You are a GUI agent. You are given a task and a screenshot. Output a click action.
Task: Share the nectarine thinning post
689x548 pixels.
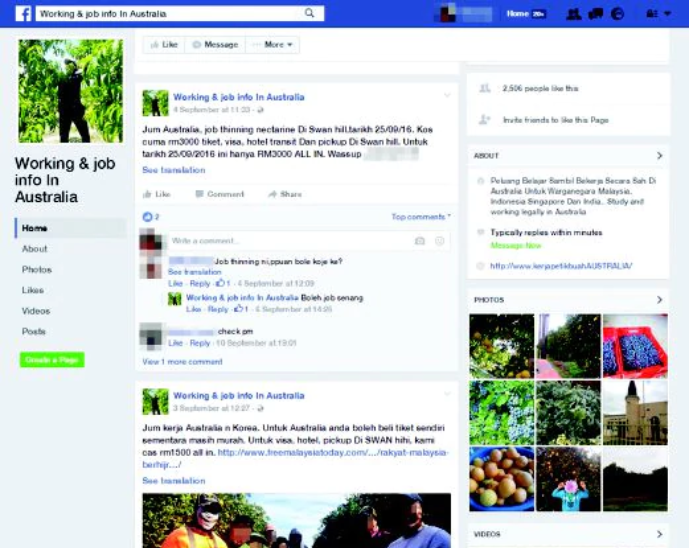point(285,194)
